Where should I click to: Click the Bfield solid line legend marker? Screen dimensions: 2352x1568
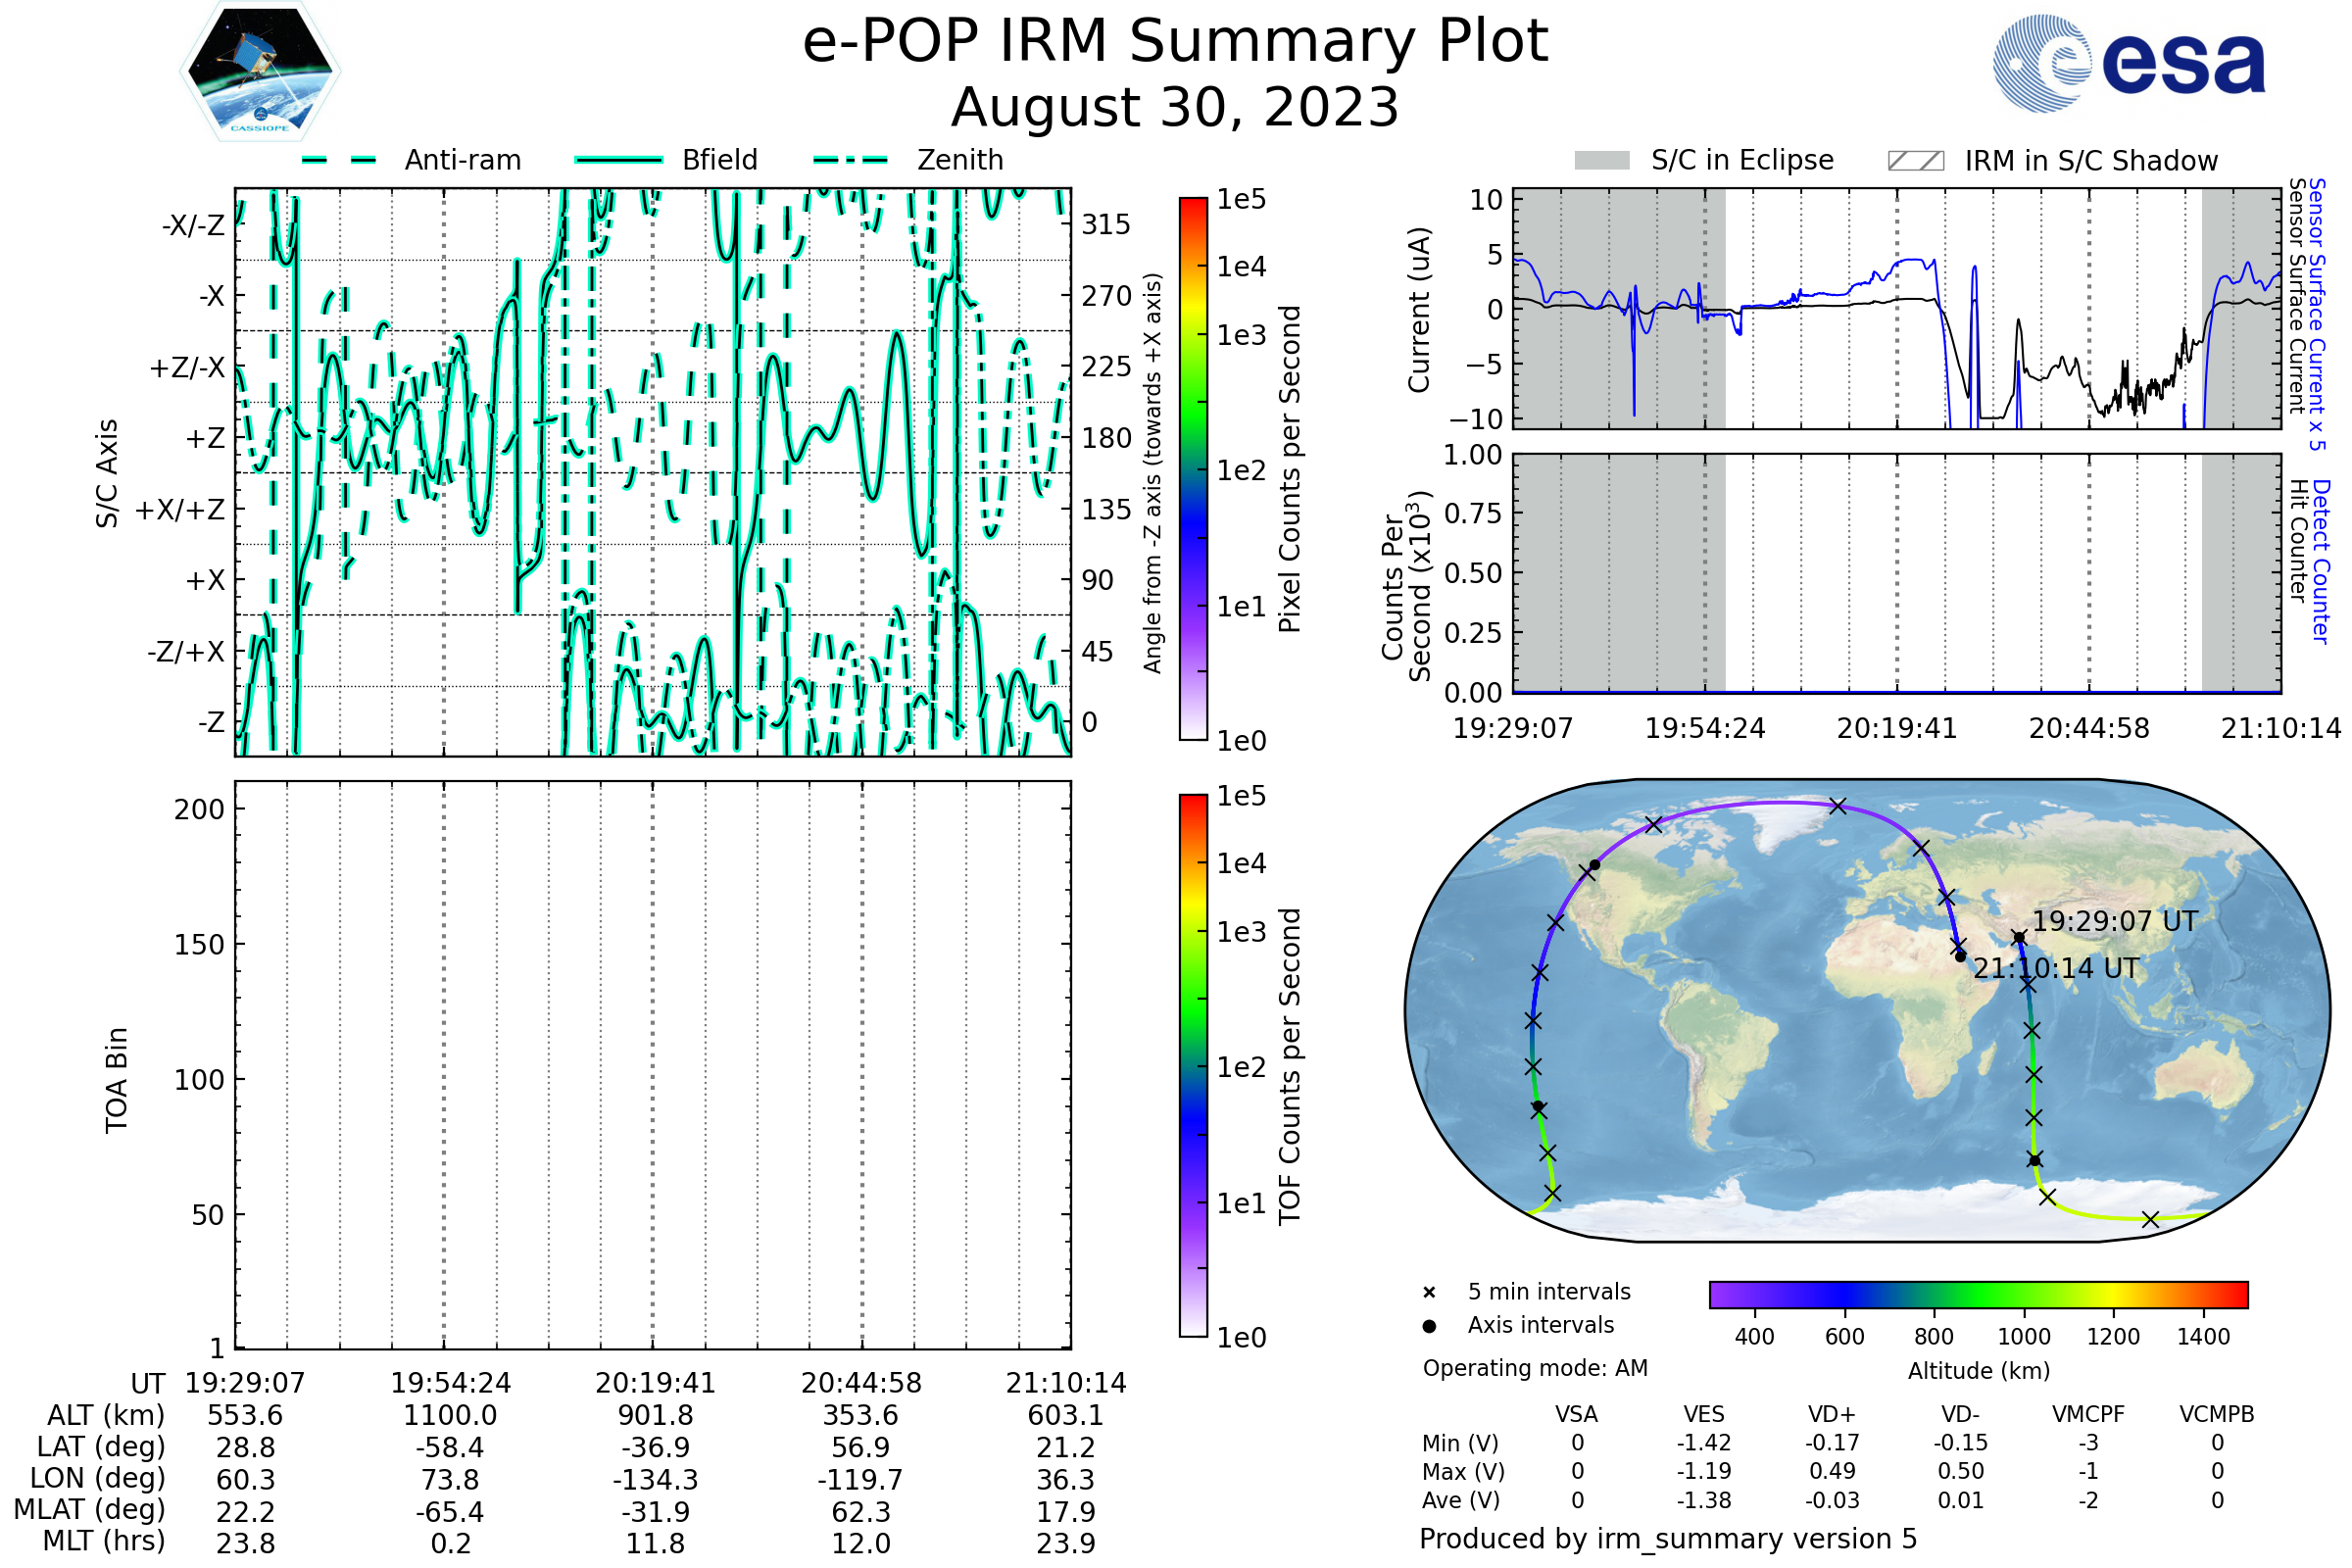tap(619, 160)
